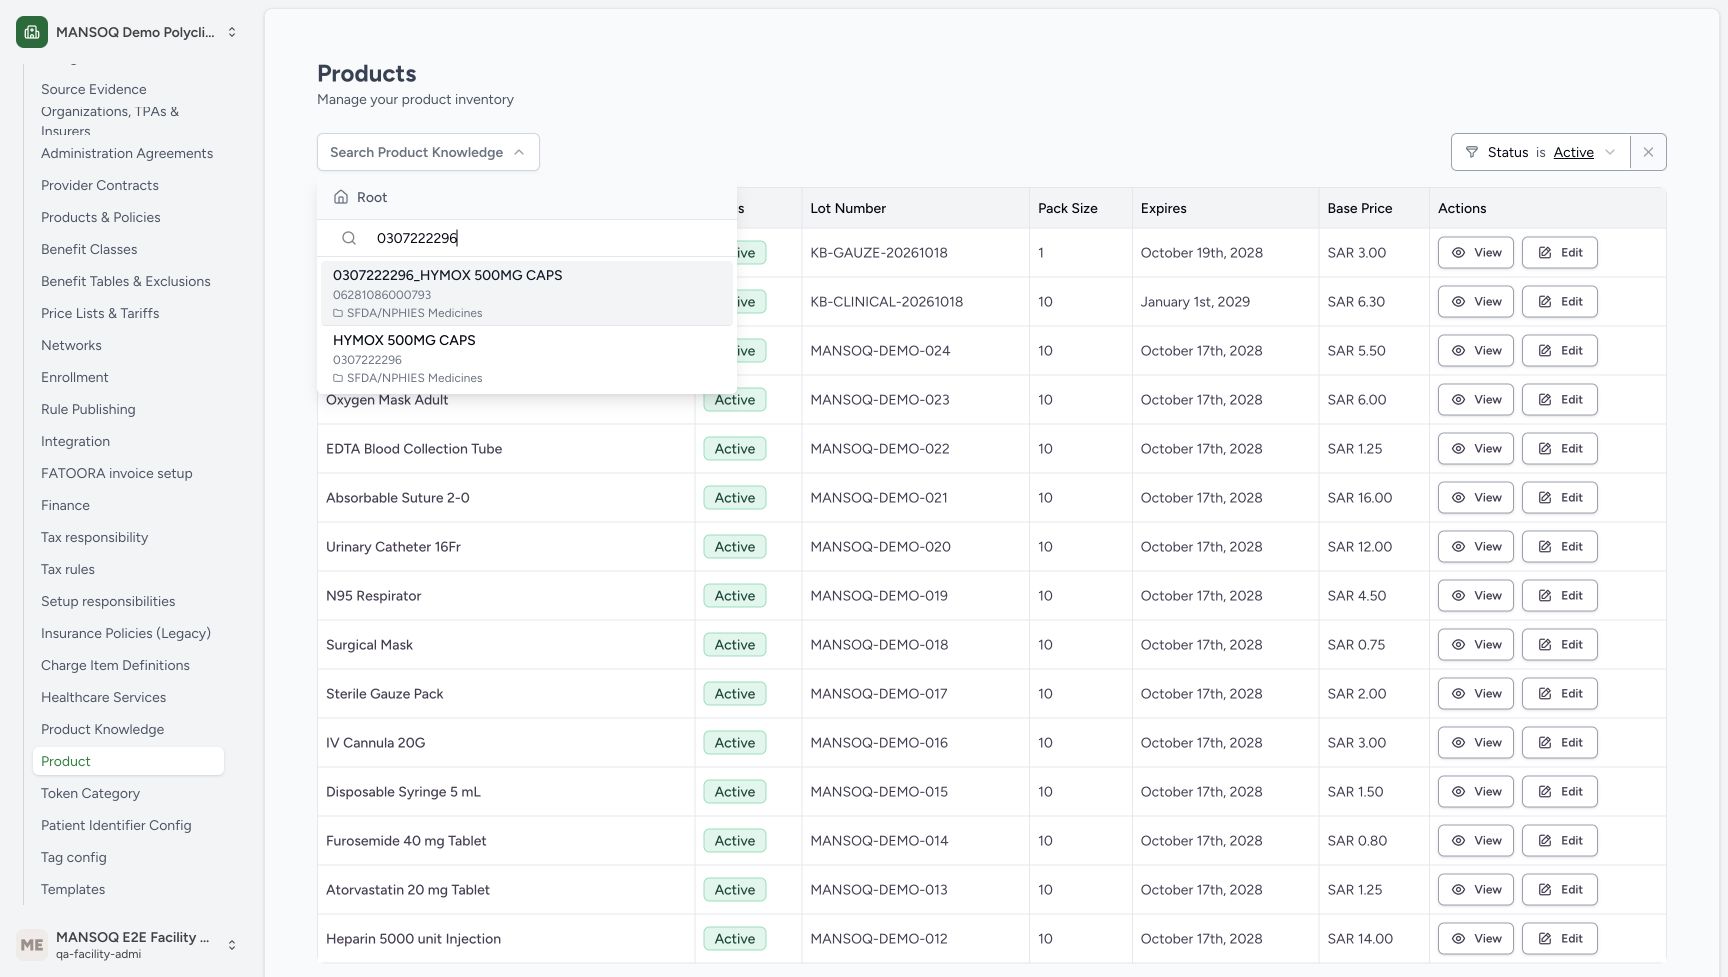
Task: Collapse the Search Product Knowledge dropdown
Action: tap(428, 152)
